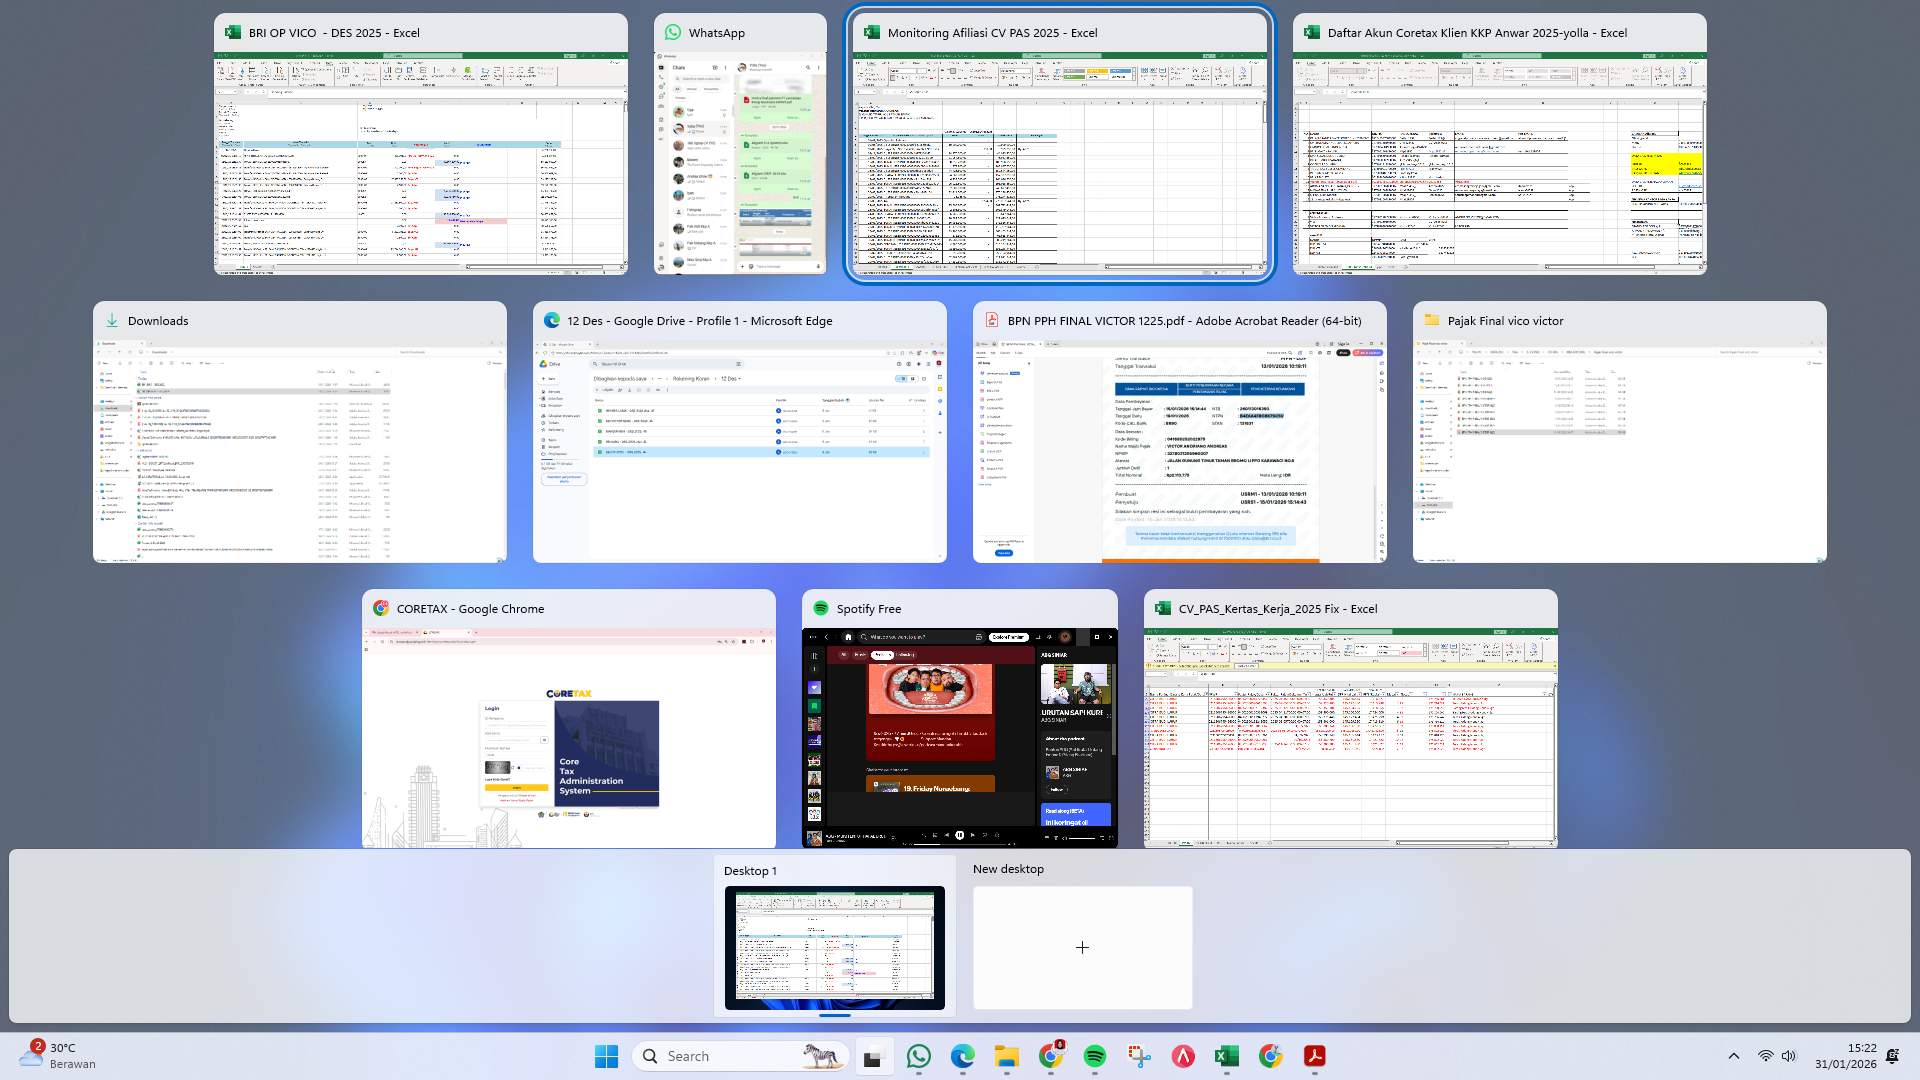
Task: Open the weather widget showing 30°C Berawan
Action: (55, 1055)
